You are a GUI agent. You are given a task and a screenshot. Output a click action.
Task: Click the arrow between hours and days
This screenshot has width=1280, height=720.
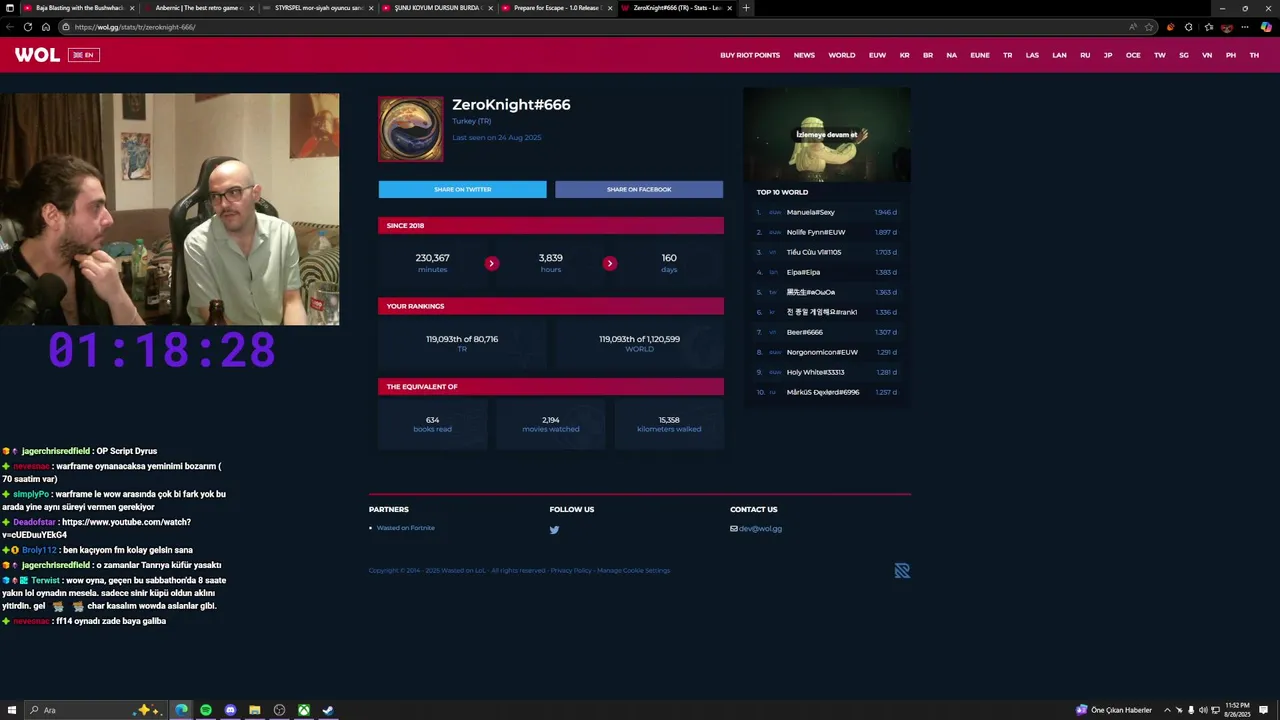tap(610, 263)
